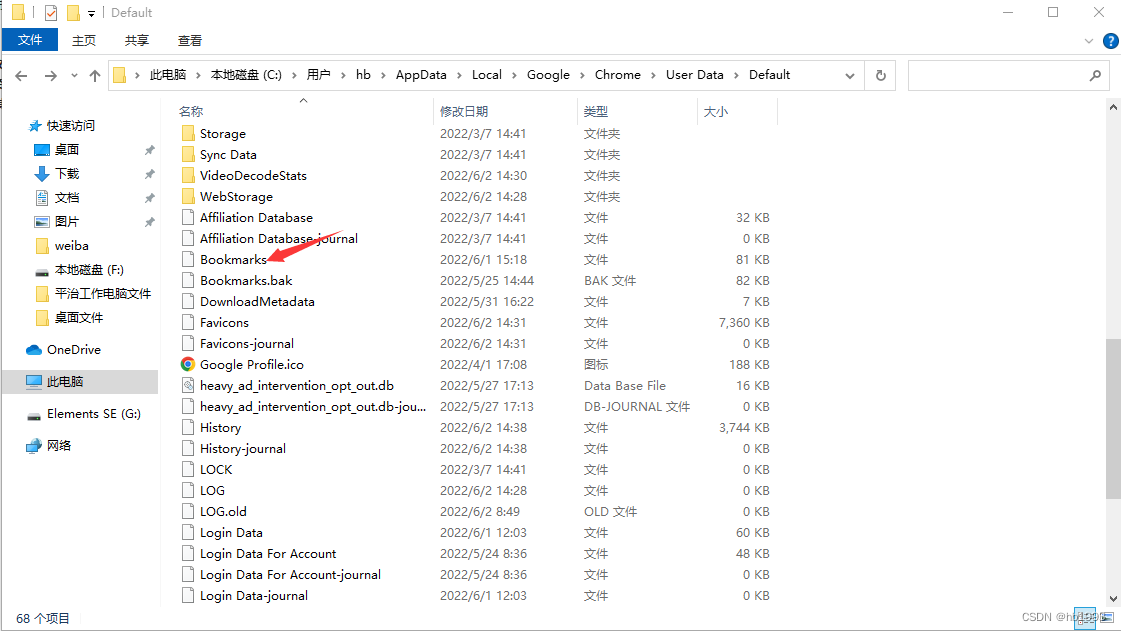This screenshot has height=631, width=1121.
Task: Open 本地磁盘 (F:) in navigation pane
Action: click(x=89, y=270)
